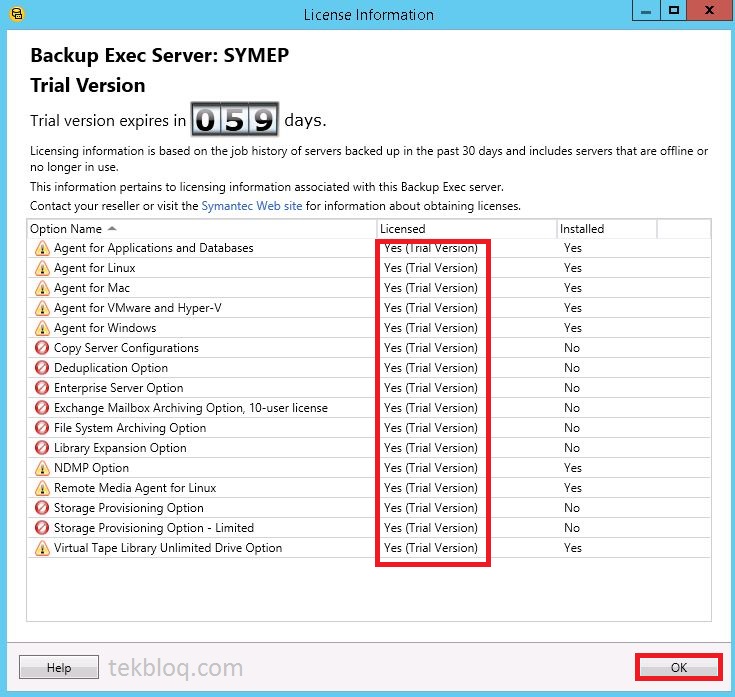Click not-installed icon beside Storage Provisioning Option row
Viewport: 735px width, 697px height.
click(42, 508)
